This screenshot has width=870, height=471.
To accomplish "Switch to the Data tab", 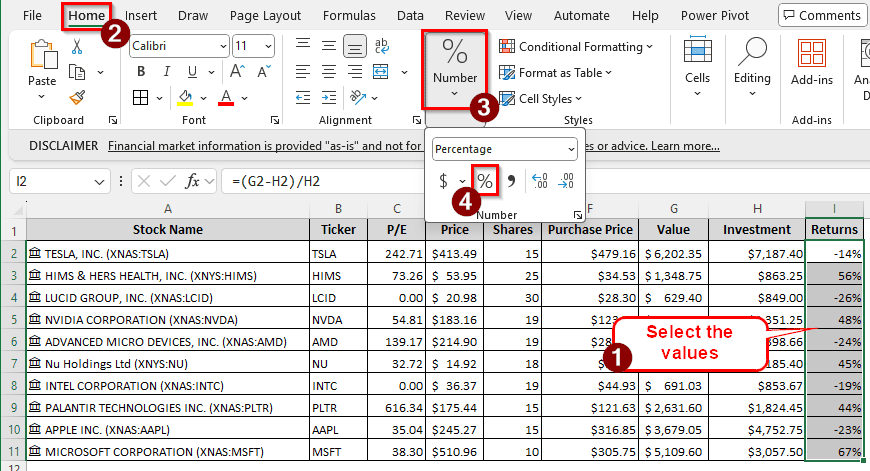I will click(410, 16).
